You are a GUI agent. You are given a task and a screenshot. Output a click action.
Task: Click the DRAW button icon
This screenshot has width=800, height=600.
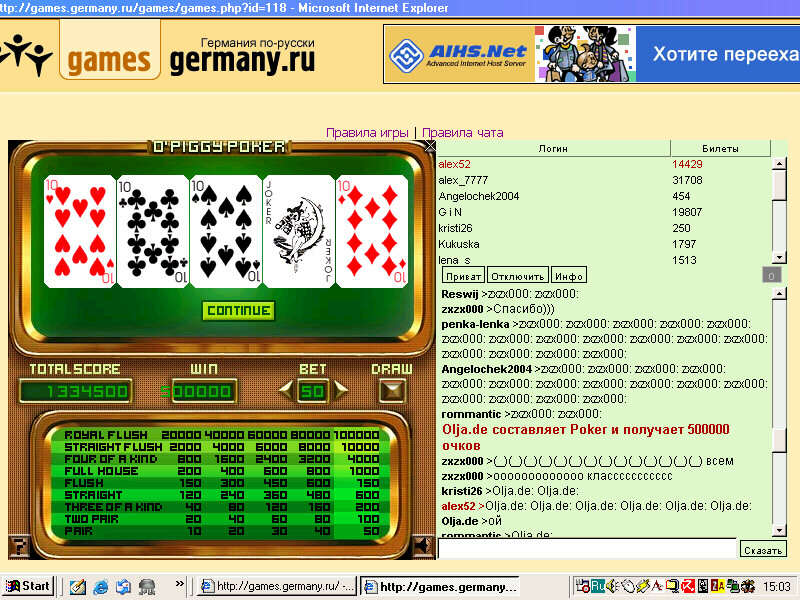point(391,390)
